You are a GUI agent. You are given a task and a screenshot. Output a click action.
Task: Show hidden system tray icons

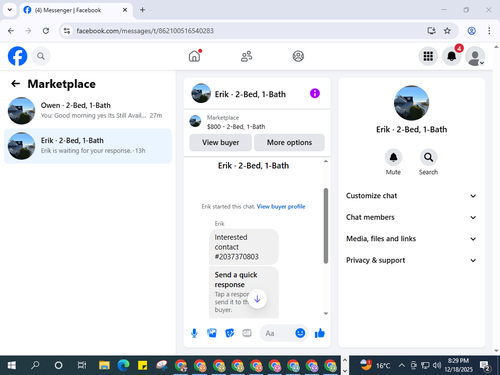coord(402,365)
